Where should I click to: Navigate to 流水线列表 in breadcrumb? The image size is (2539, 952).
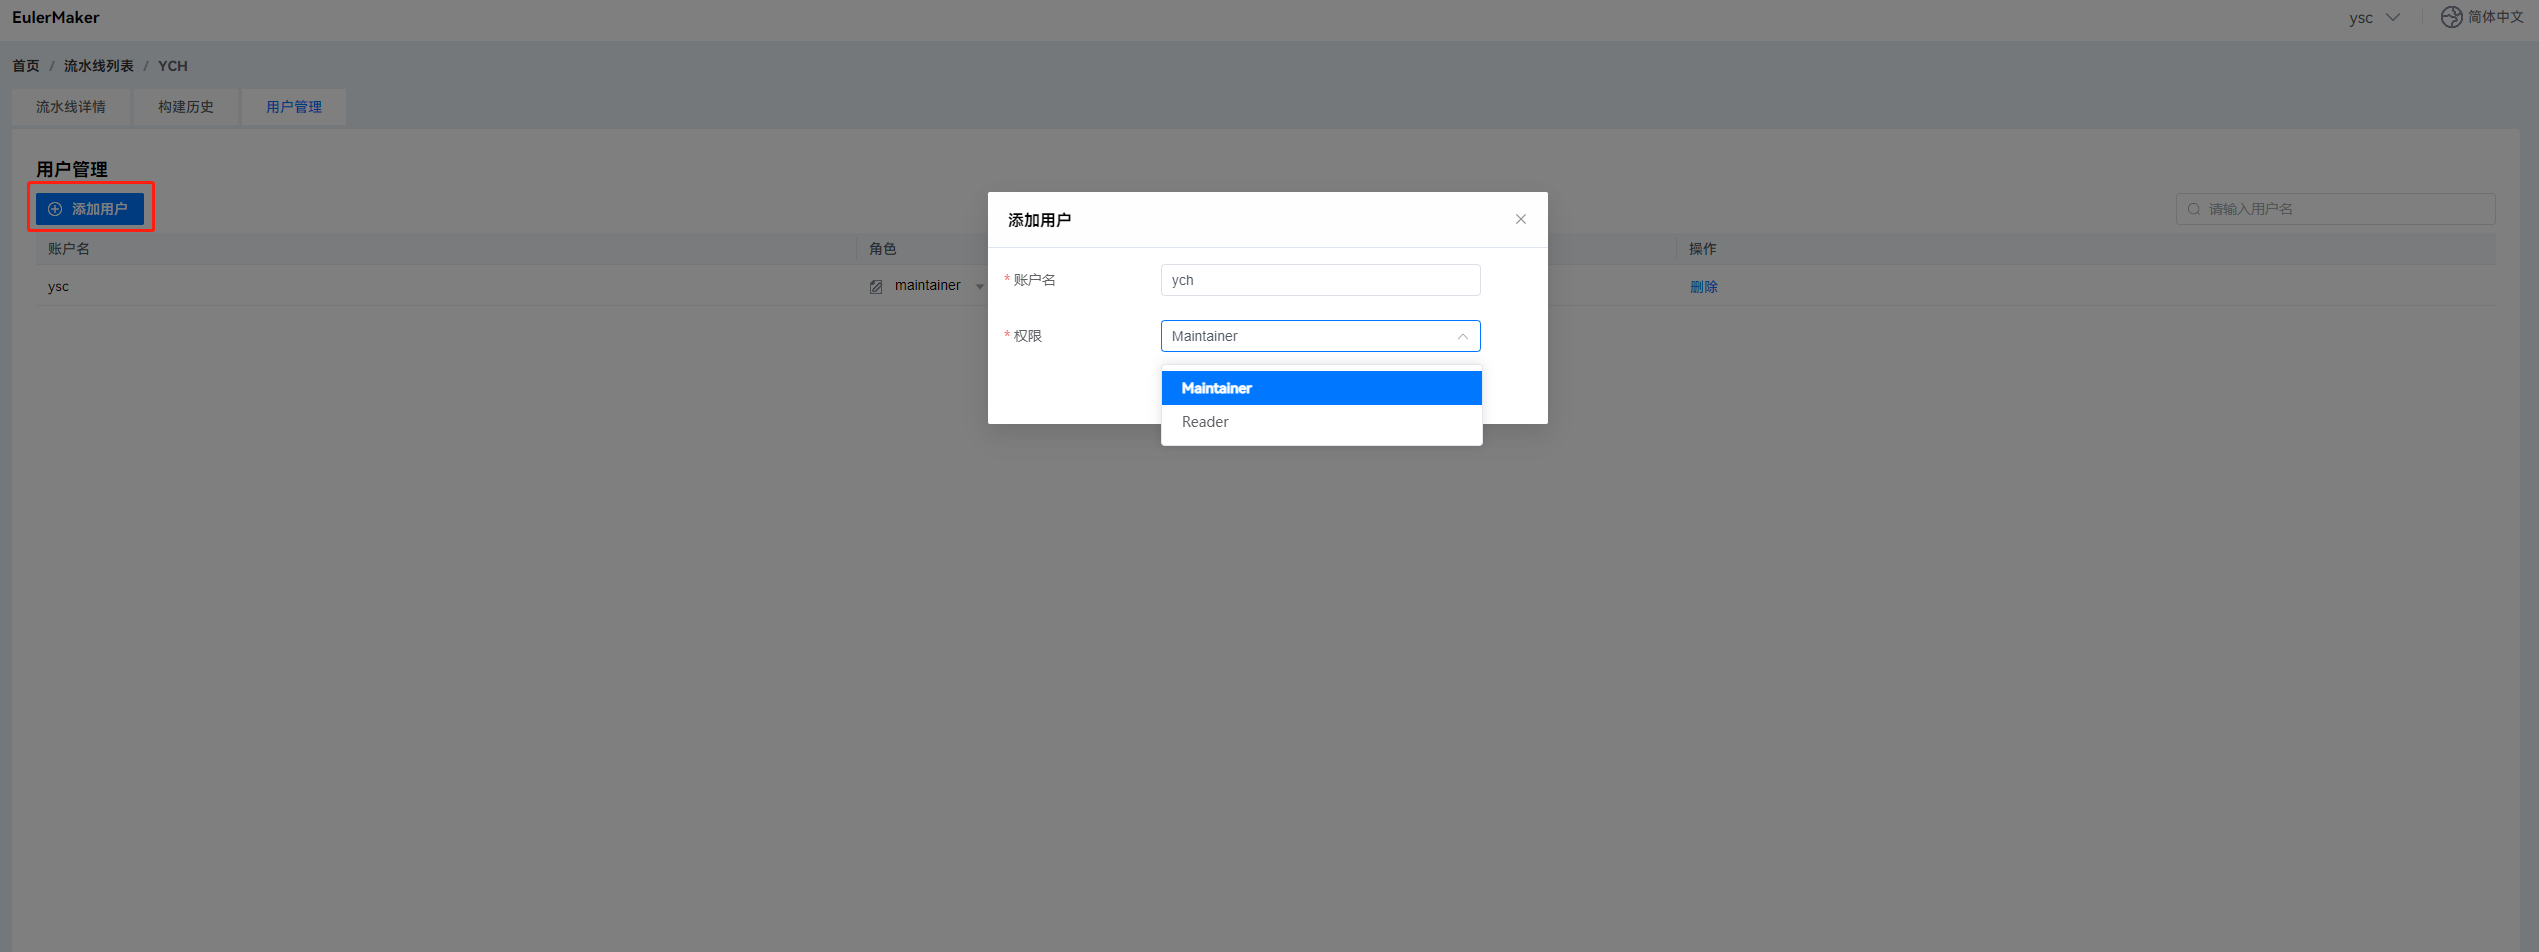click(x=99, y=66)
